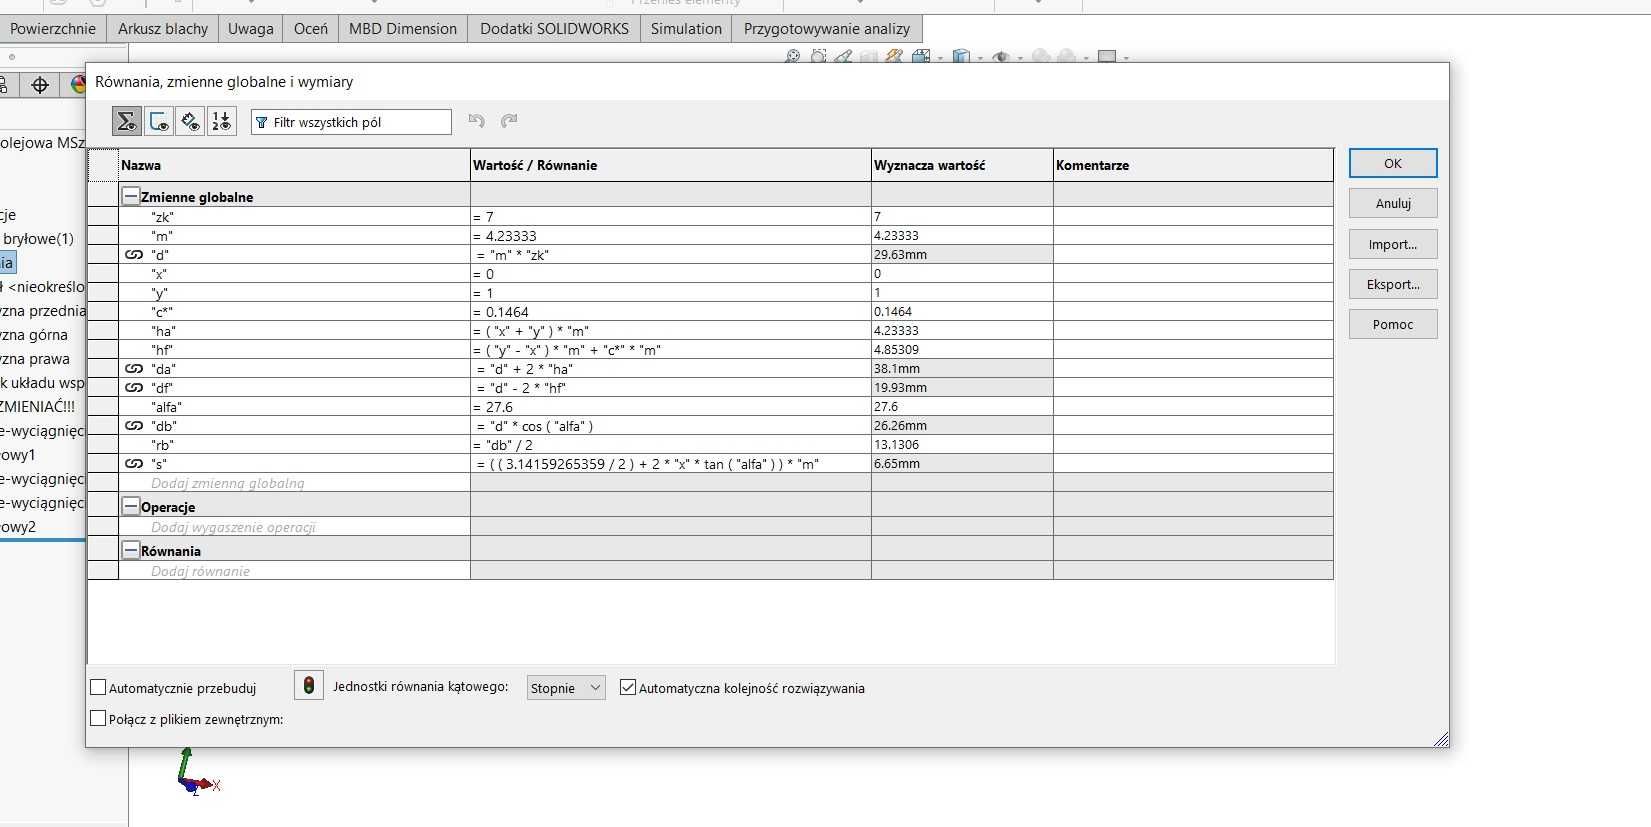Click the Filtr wszystkich pól field
The height and width of the screenshot is (827, 1651).
click(x=352, y=122)
